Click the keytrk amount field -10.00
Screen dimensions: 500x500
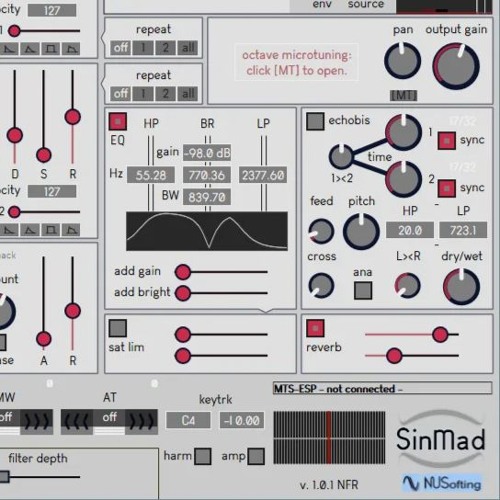(x=242, y=420)
